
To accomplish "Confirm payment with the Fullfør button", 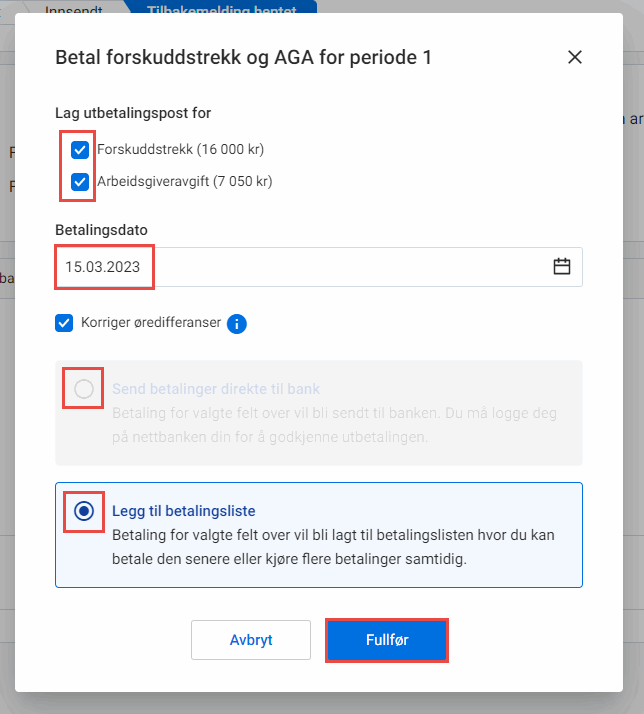I will 386,640.
